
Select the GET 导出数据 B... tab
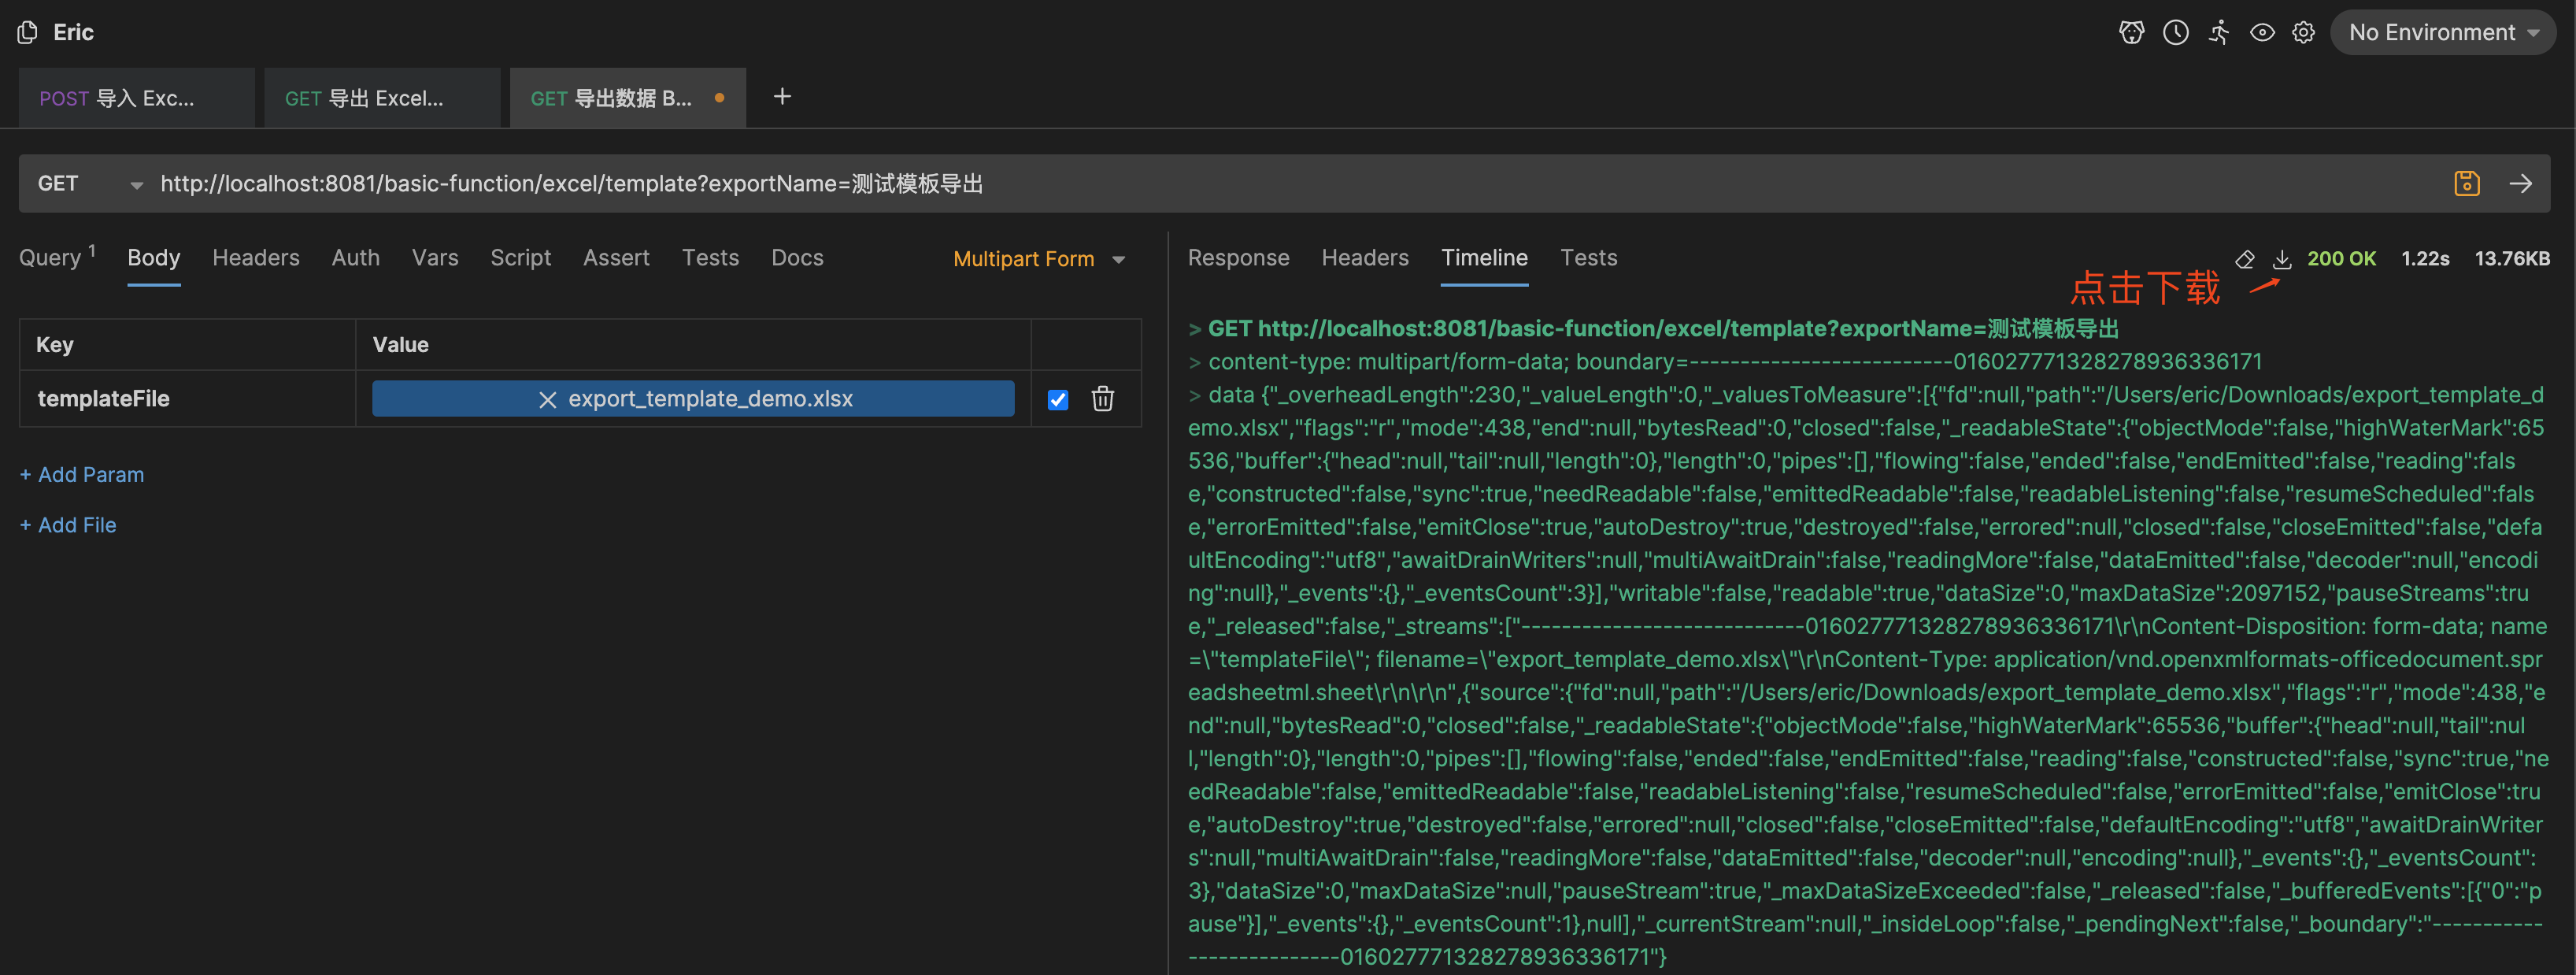click(627, 98)
